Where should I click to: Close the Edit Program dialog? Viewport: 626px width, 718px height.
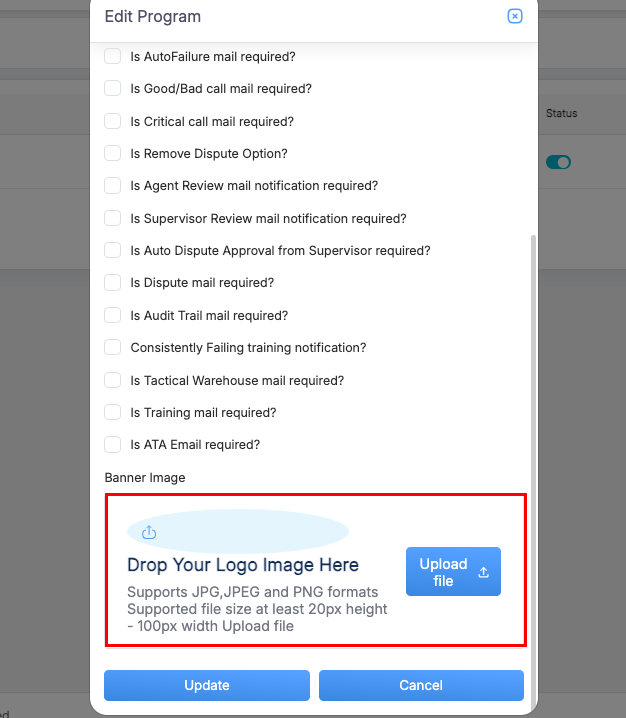pyautogui.click(x=515, y=16)
